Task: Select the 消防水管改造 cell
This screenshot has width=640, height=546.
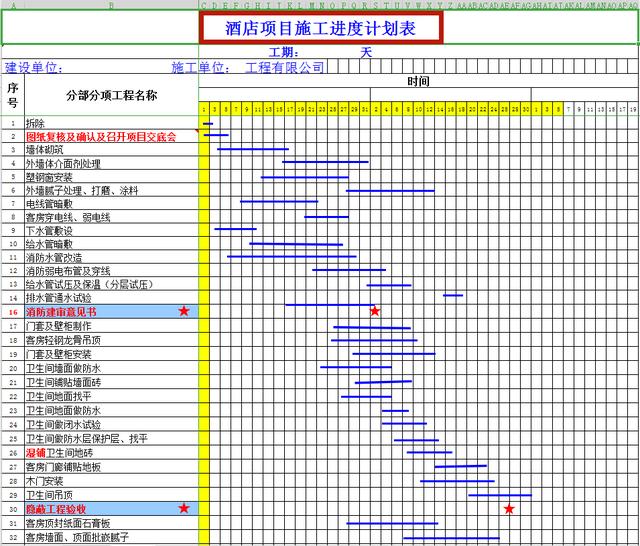Action: [x=111, y=257]
